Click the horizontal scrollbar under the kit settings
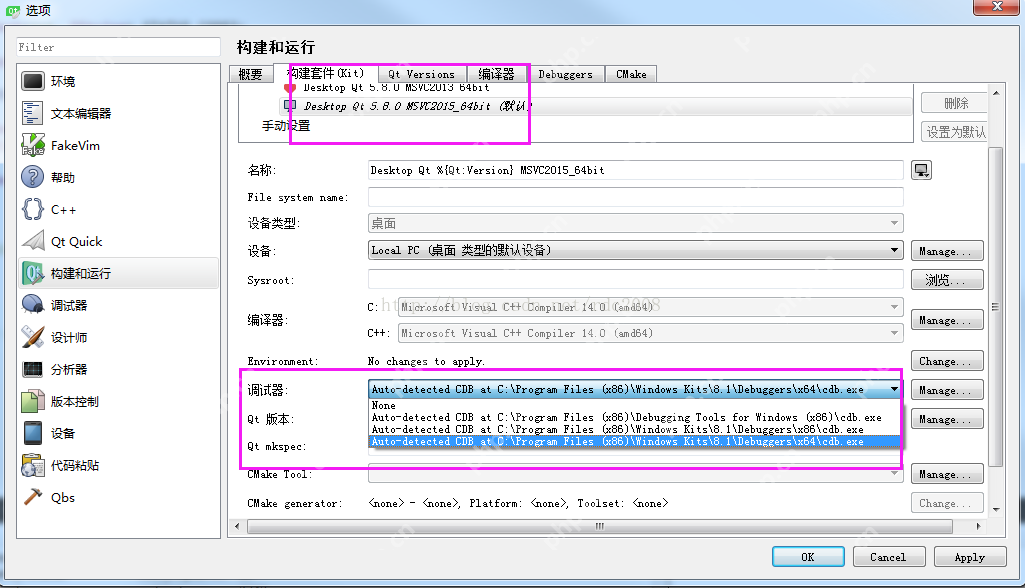 coord(600,526)
